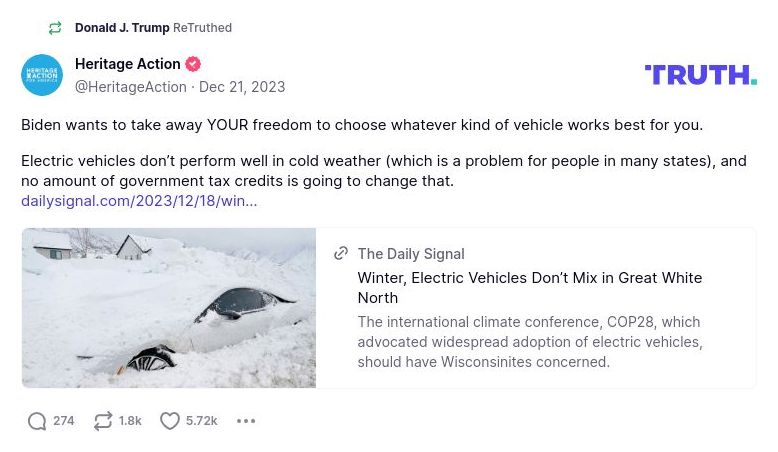Click the 1.8k ReTruths count
This screenshot has height=452, width=778.
tap(130, 421)
